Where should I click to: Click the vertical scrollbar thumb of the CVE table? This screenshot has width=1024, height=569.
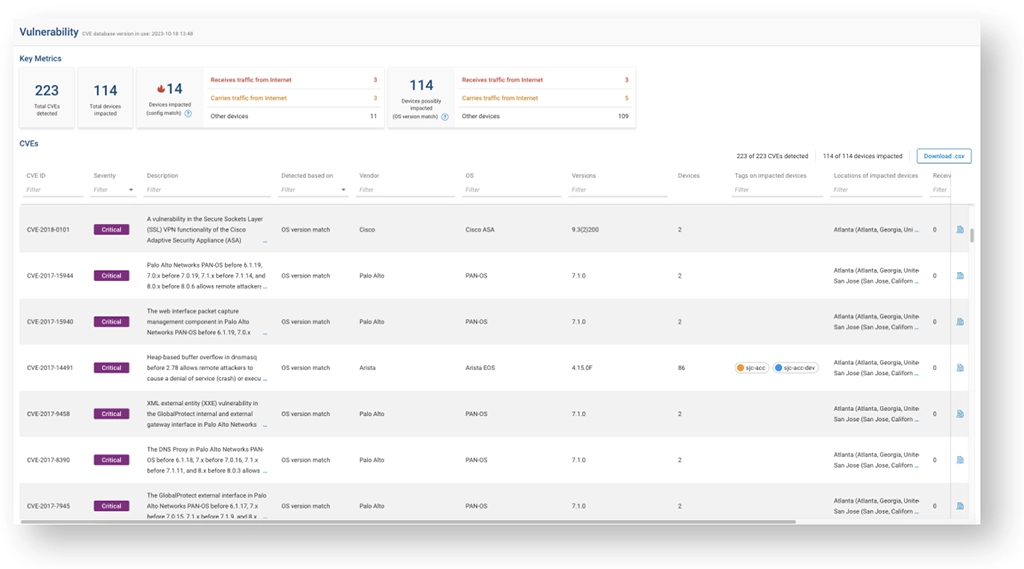tap(972, 235)
